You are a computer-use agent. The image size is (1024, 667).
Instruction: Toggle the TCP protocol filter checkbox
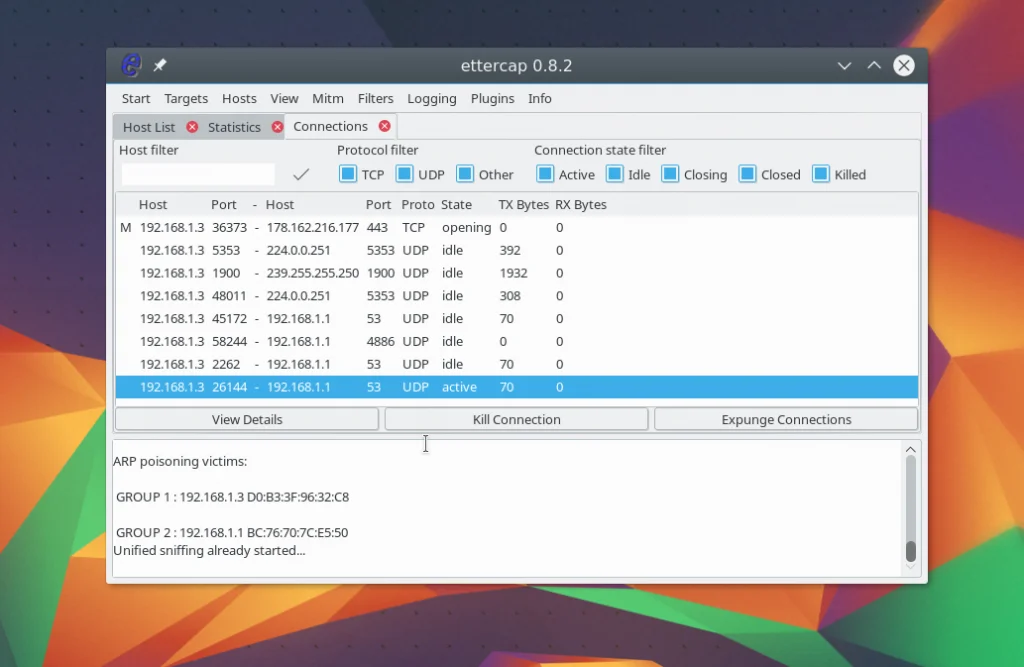(x=348, y=174)
